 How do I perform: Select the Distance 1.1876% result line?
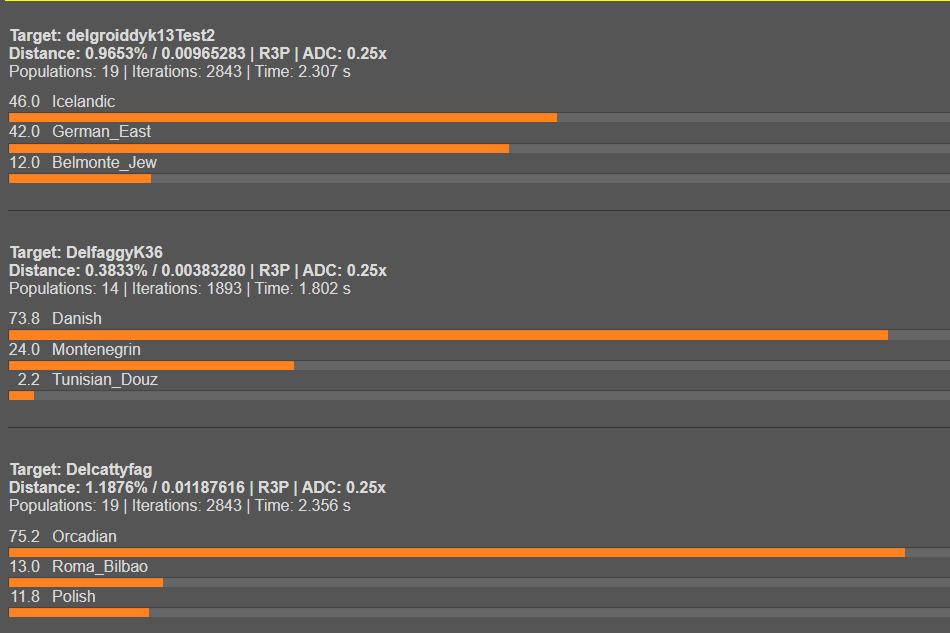(198, 488)
